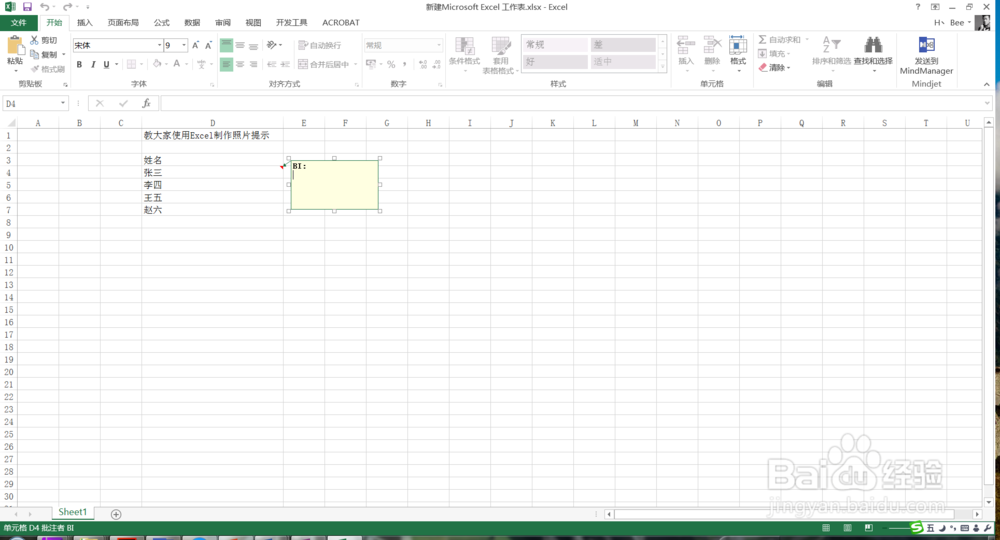Click the Decrease Font Size icon
This screenshot has height=540, width=1000.
(x=208, y=45)
